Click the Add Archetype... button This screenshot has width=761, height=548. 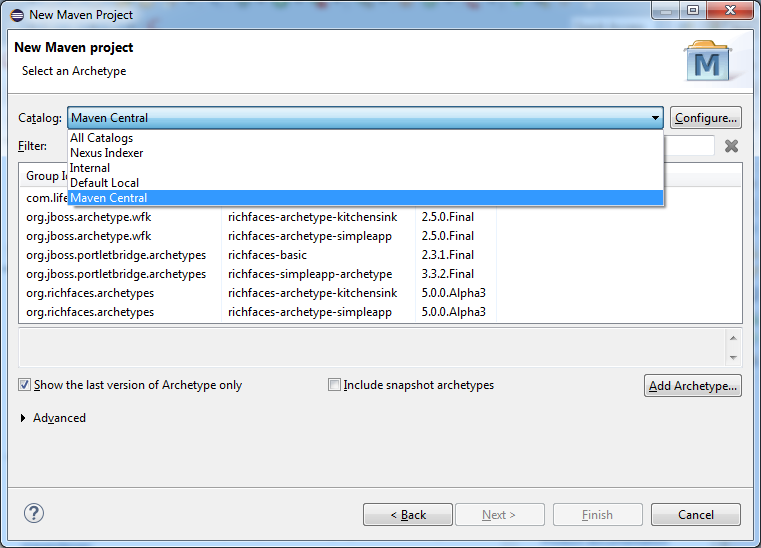(x=693, y=386)
